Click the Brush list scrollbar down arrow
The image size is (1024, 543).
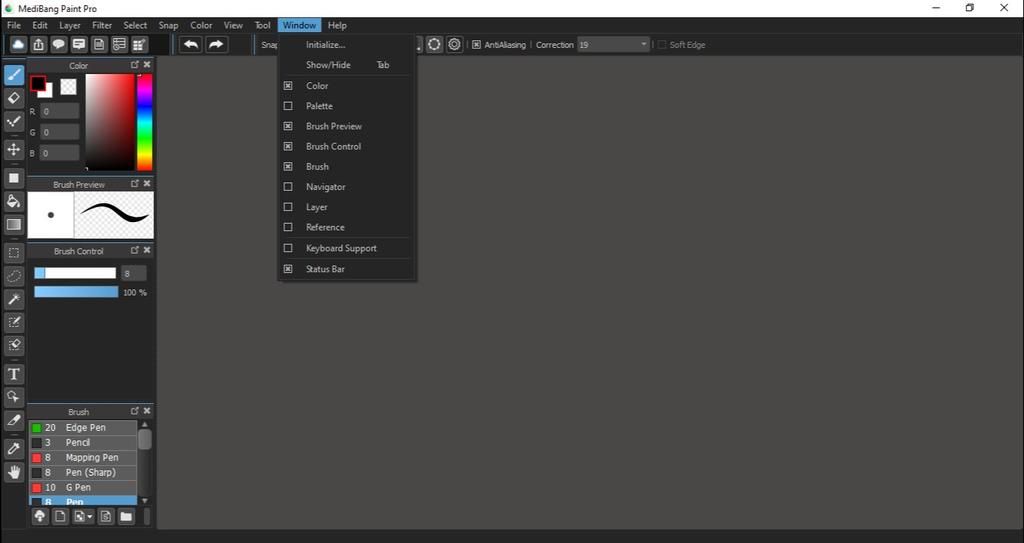tap(145, 501)
